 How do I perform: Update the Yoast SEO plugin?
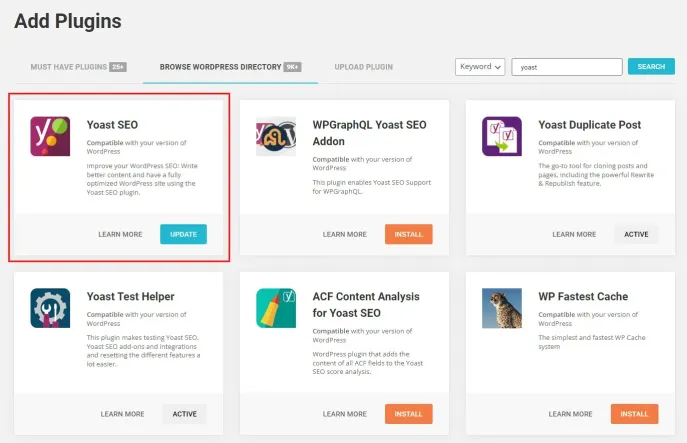(183, 234)
